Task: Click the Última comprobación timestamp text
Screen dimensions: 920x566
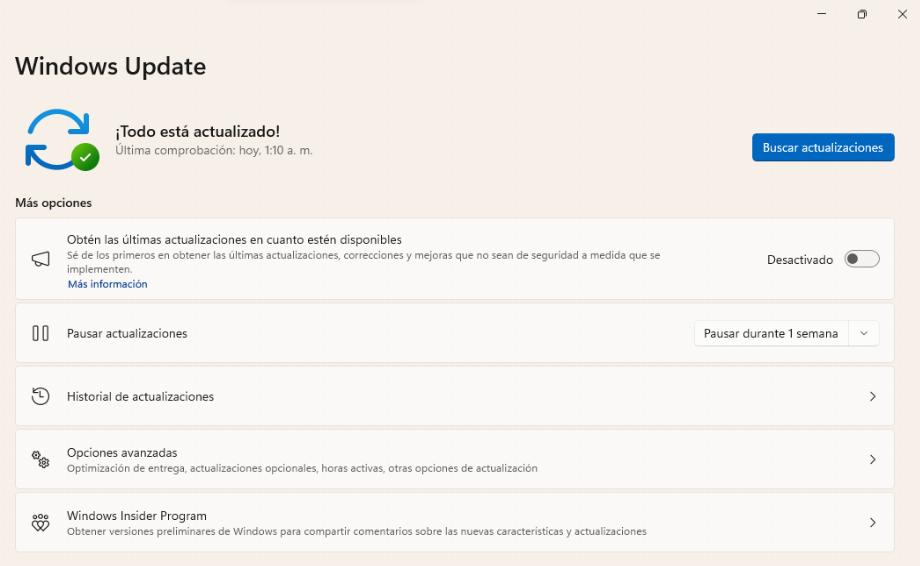Action: (x=214, y=150)
